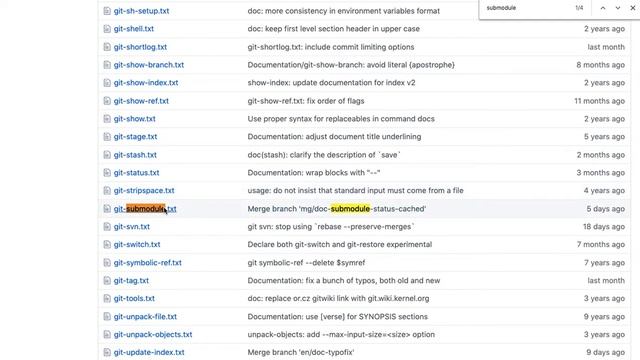This screenshot has height=360, width=640.
Task: Open commit 'Merge branch en/doc-typofix'
Action: tap(301, 352)
